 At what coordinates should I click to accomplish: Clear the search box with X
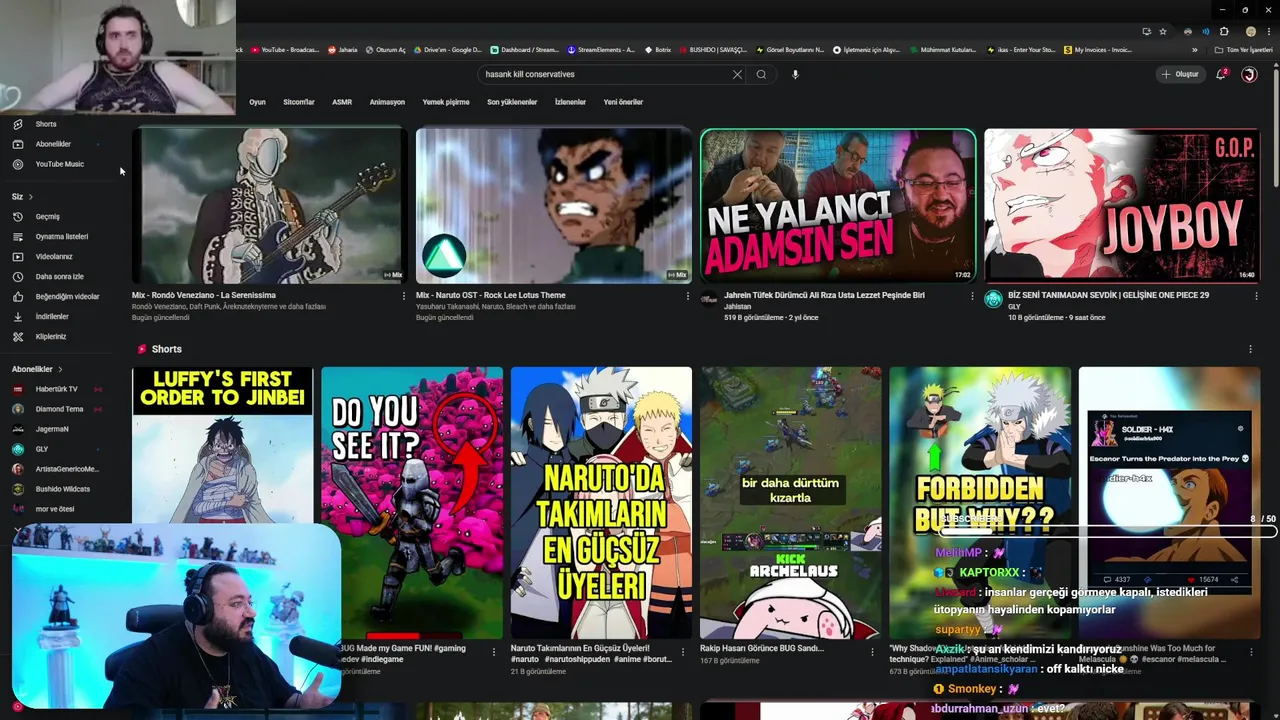point(737,74)
